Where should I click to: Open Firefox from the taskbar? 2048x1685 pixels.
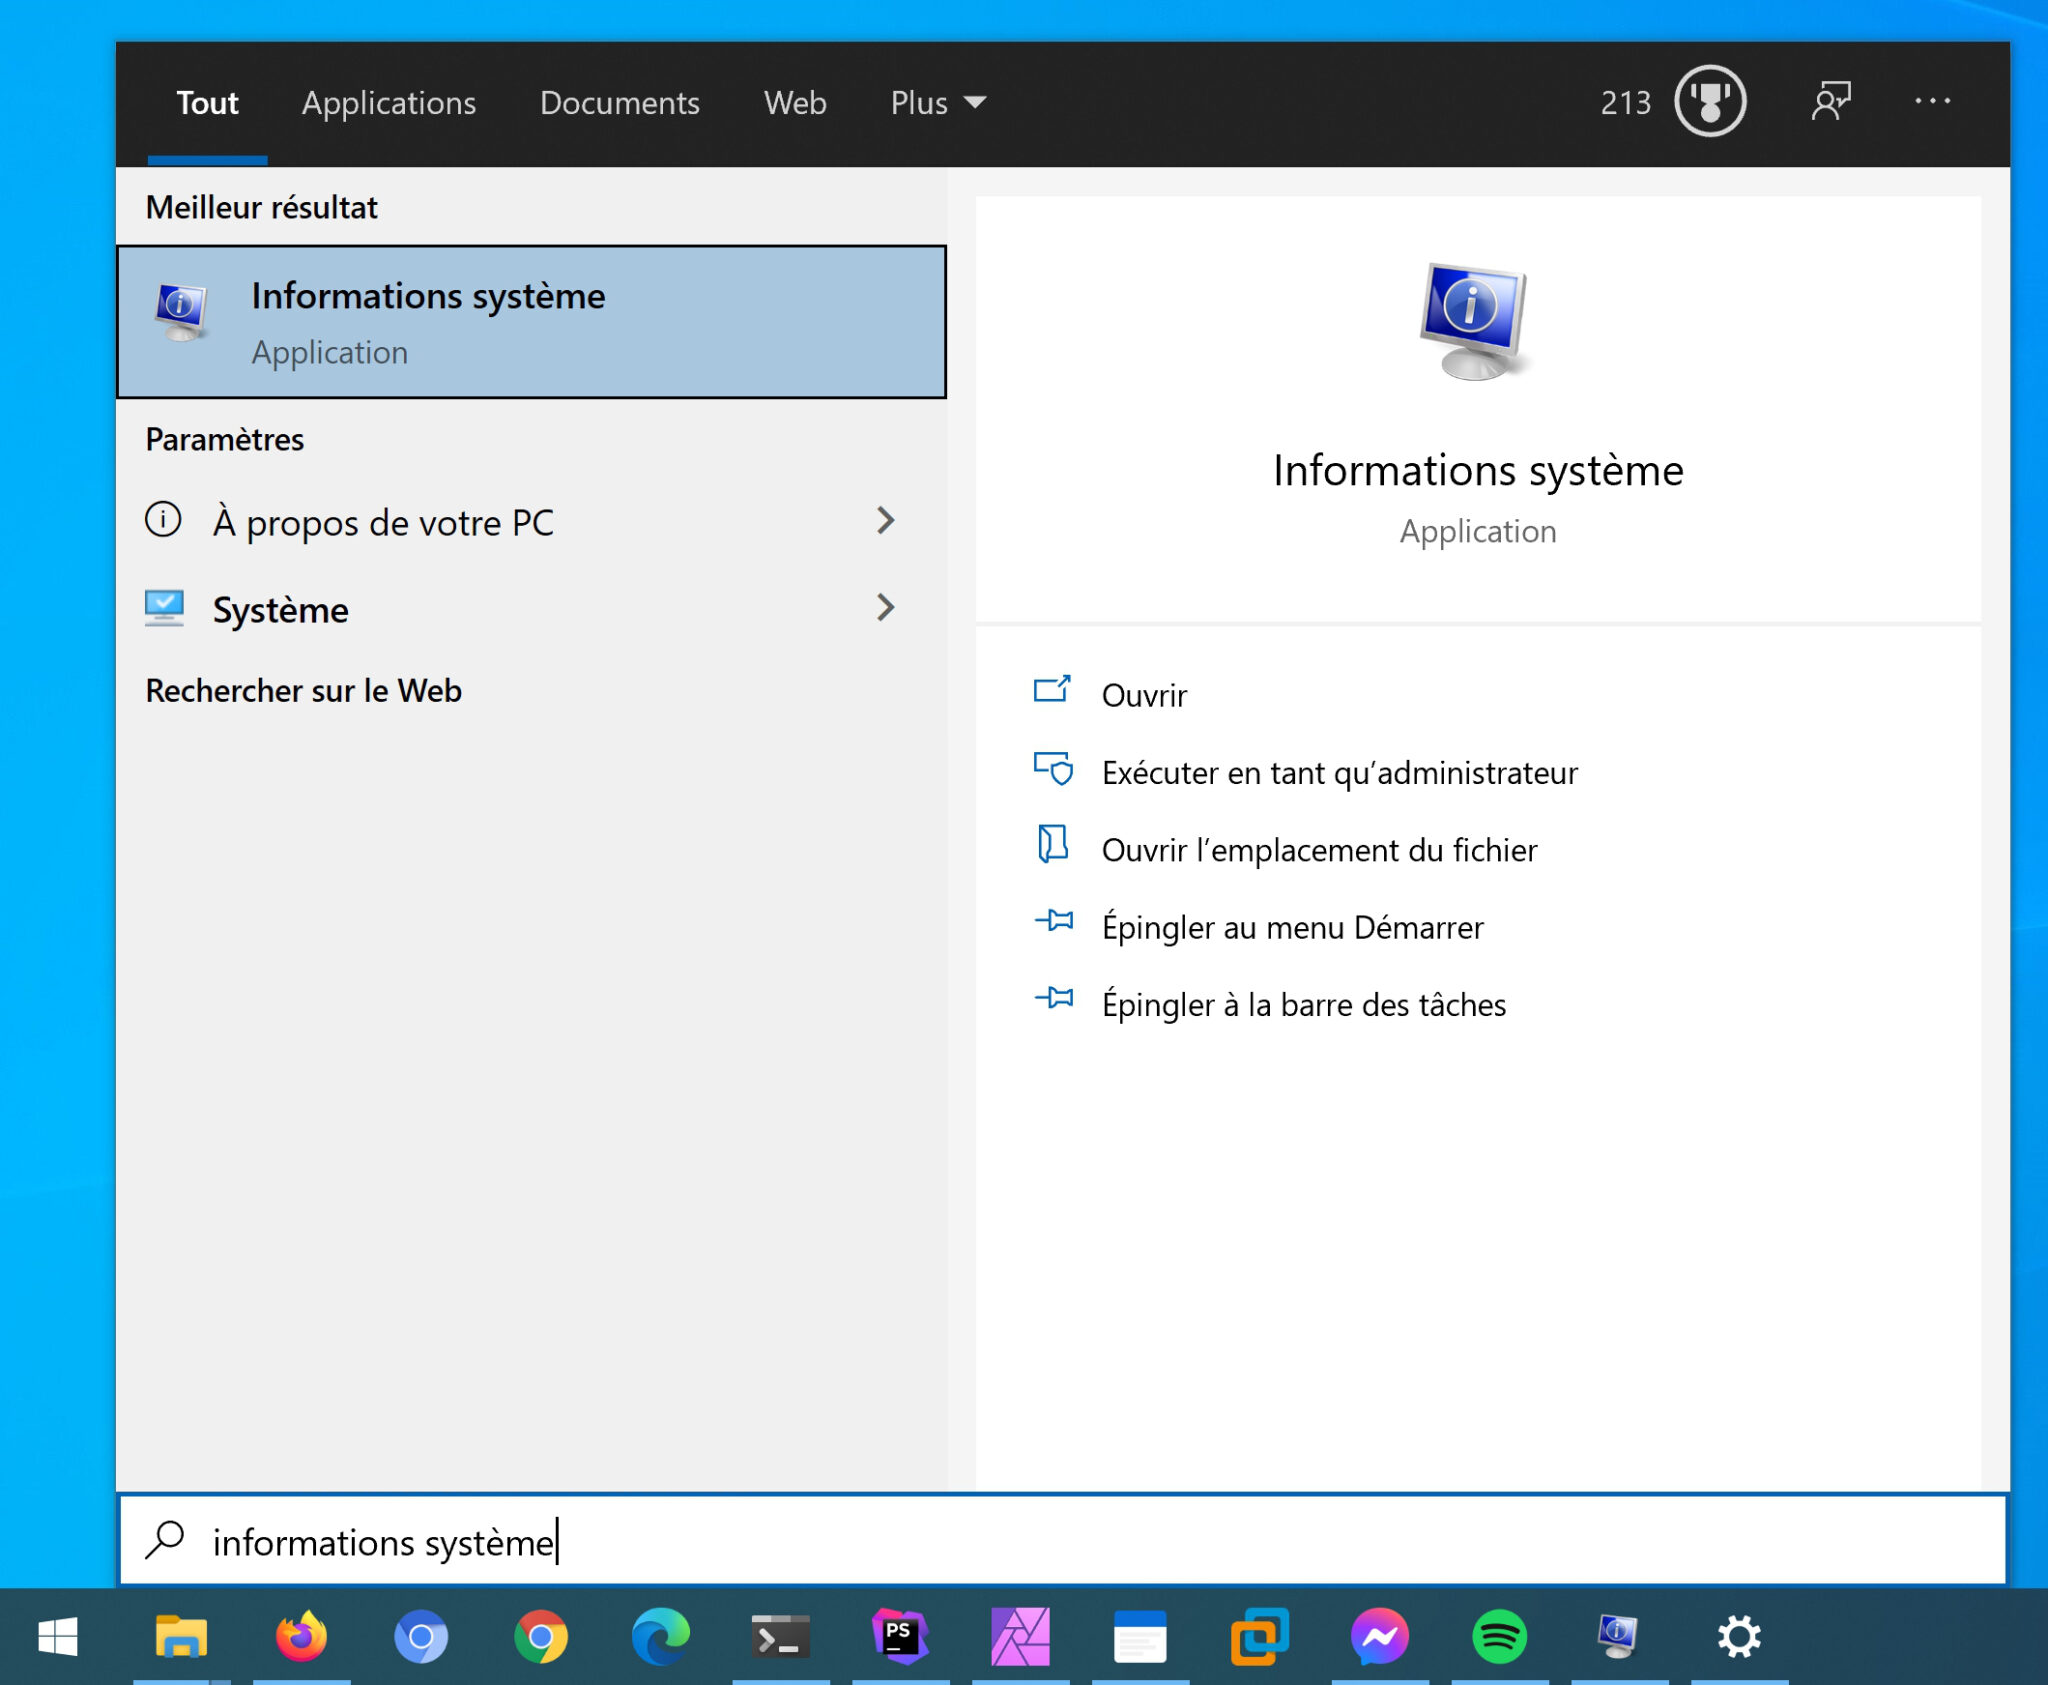(301, 1637)
